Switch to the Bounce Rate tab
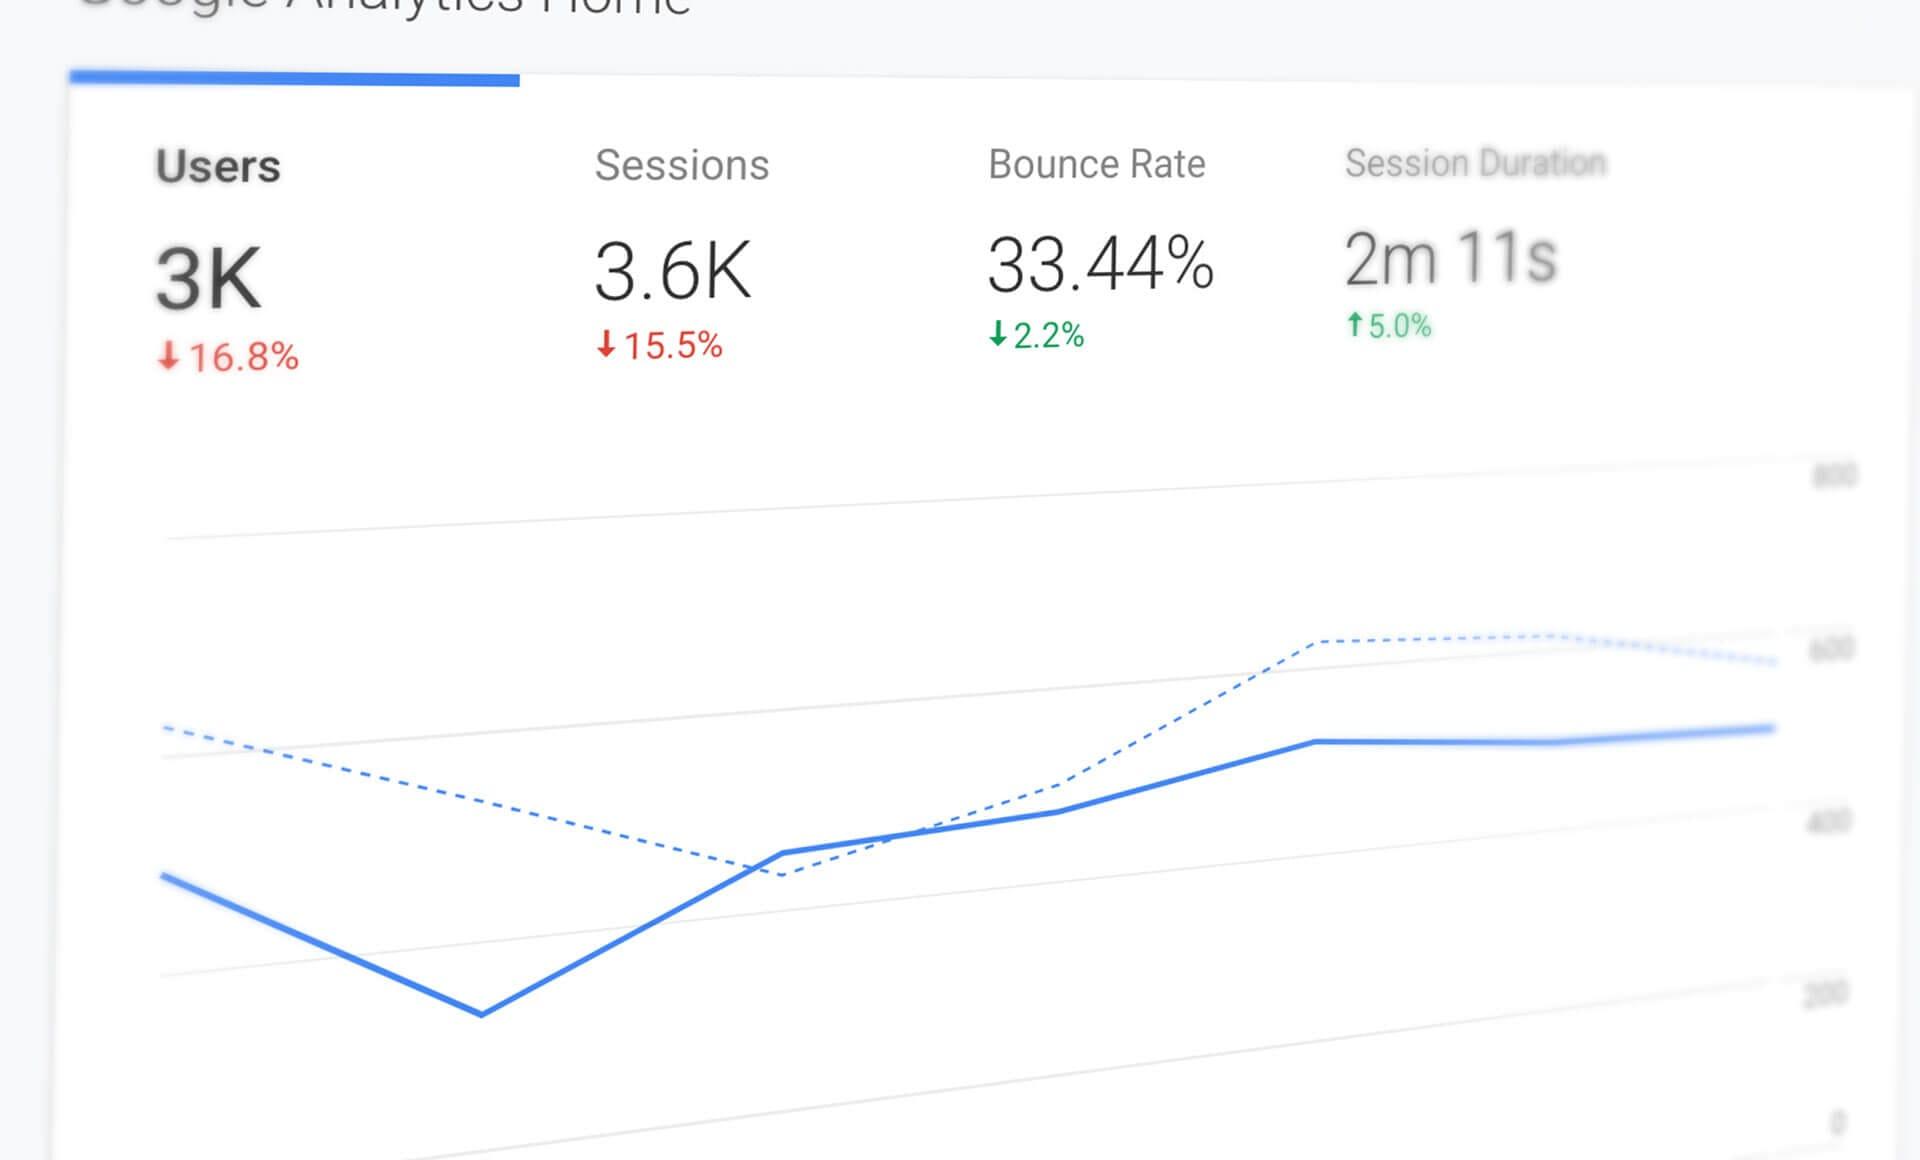 (1096, 163)
